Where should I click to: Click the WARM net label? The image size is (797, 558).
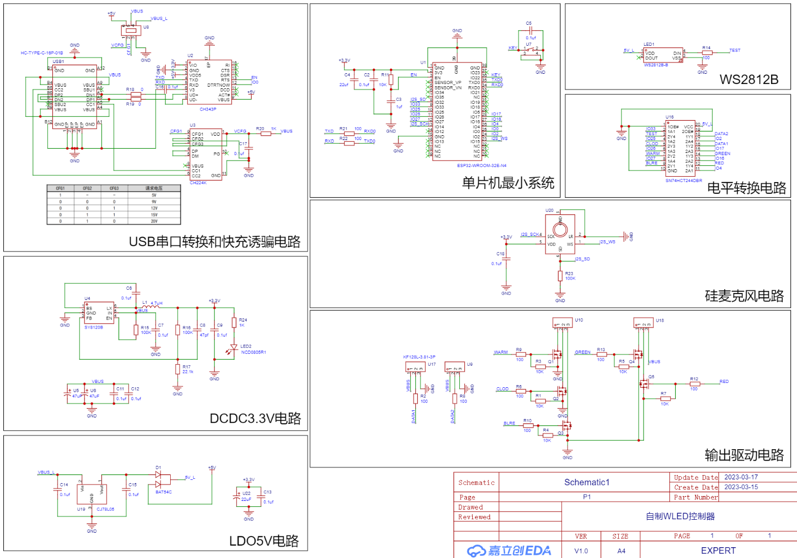tap(501, 352)
